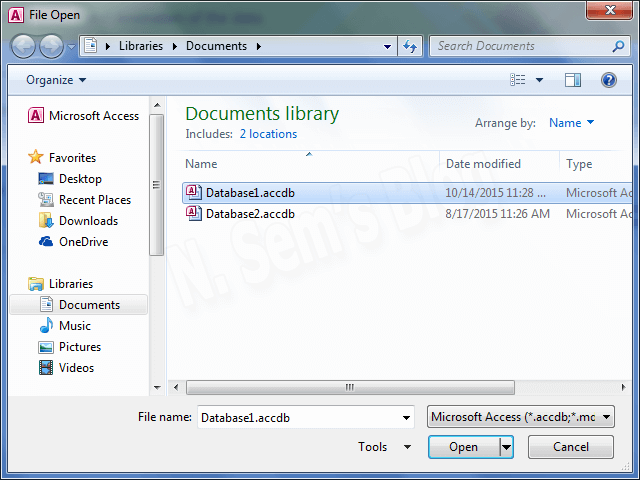The image size is (640, 480).
Task: Open the Videos library
Action: coord(76,368)
